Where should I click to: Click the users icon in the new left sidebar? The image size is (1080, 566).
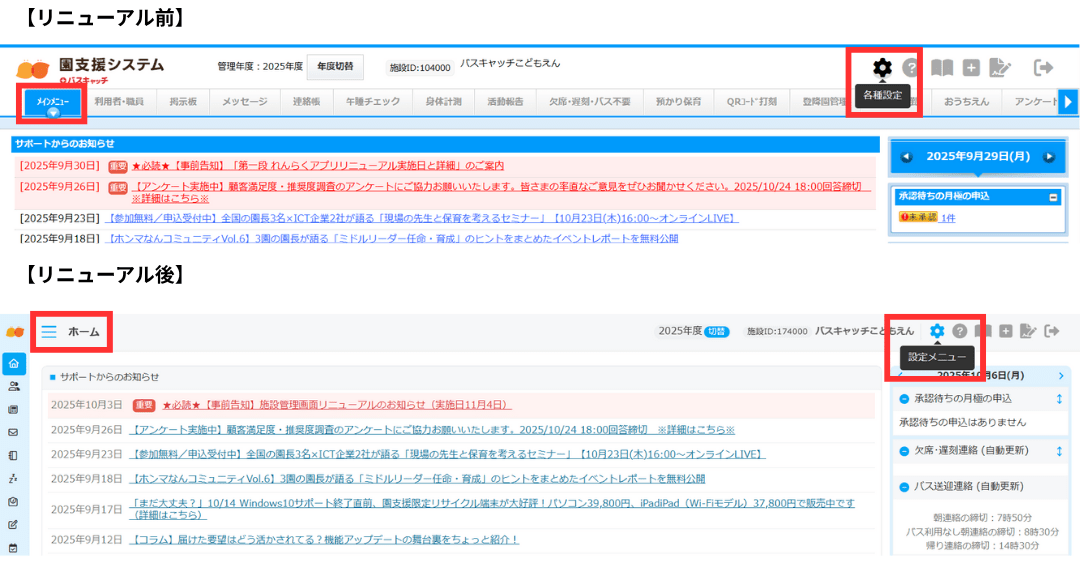14,387
